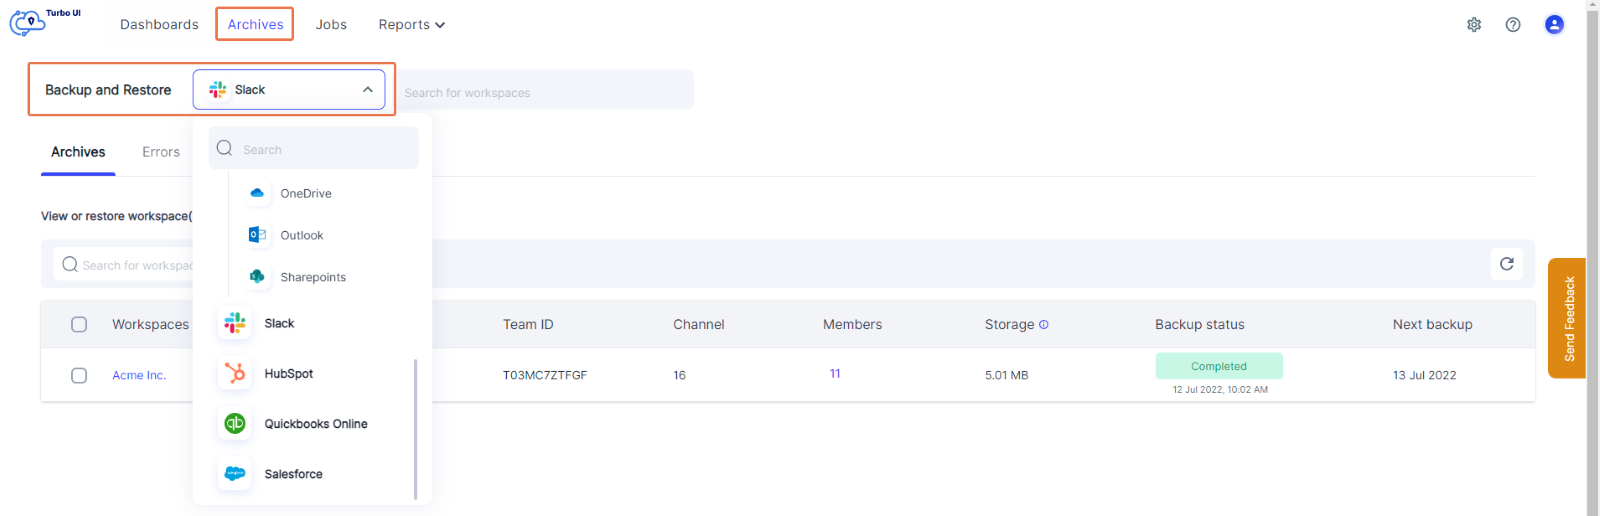Screen dimensions: 1600x516
Task: Toggle the select-all Workspaces checkbox
Action: click(79, 324)
